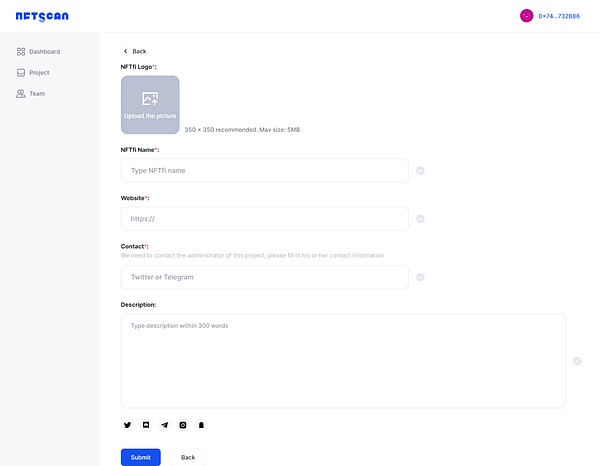The width and height of the screenshot is (600, 466).
Task: Click the upload picture image icon
Action: click(150, 98)
